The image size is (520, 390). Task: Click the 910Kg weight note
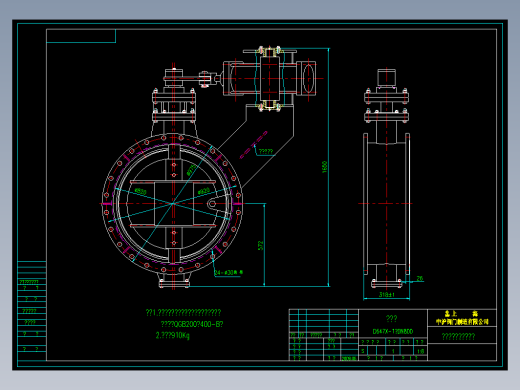tap(173, 335)
